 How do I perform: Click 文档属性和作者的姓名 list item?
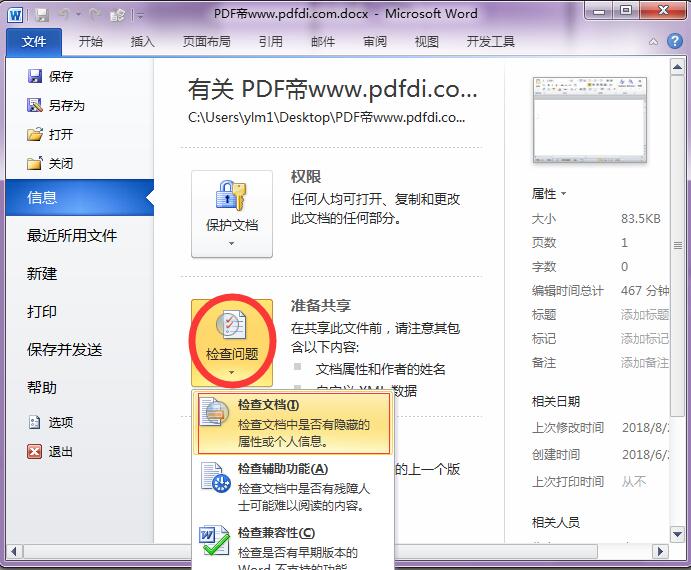pyautogui.click(x=380, y=369)
